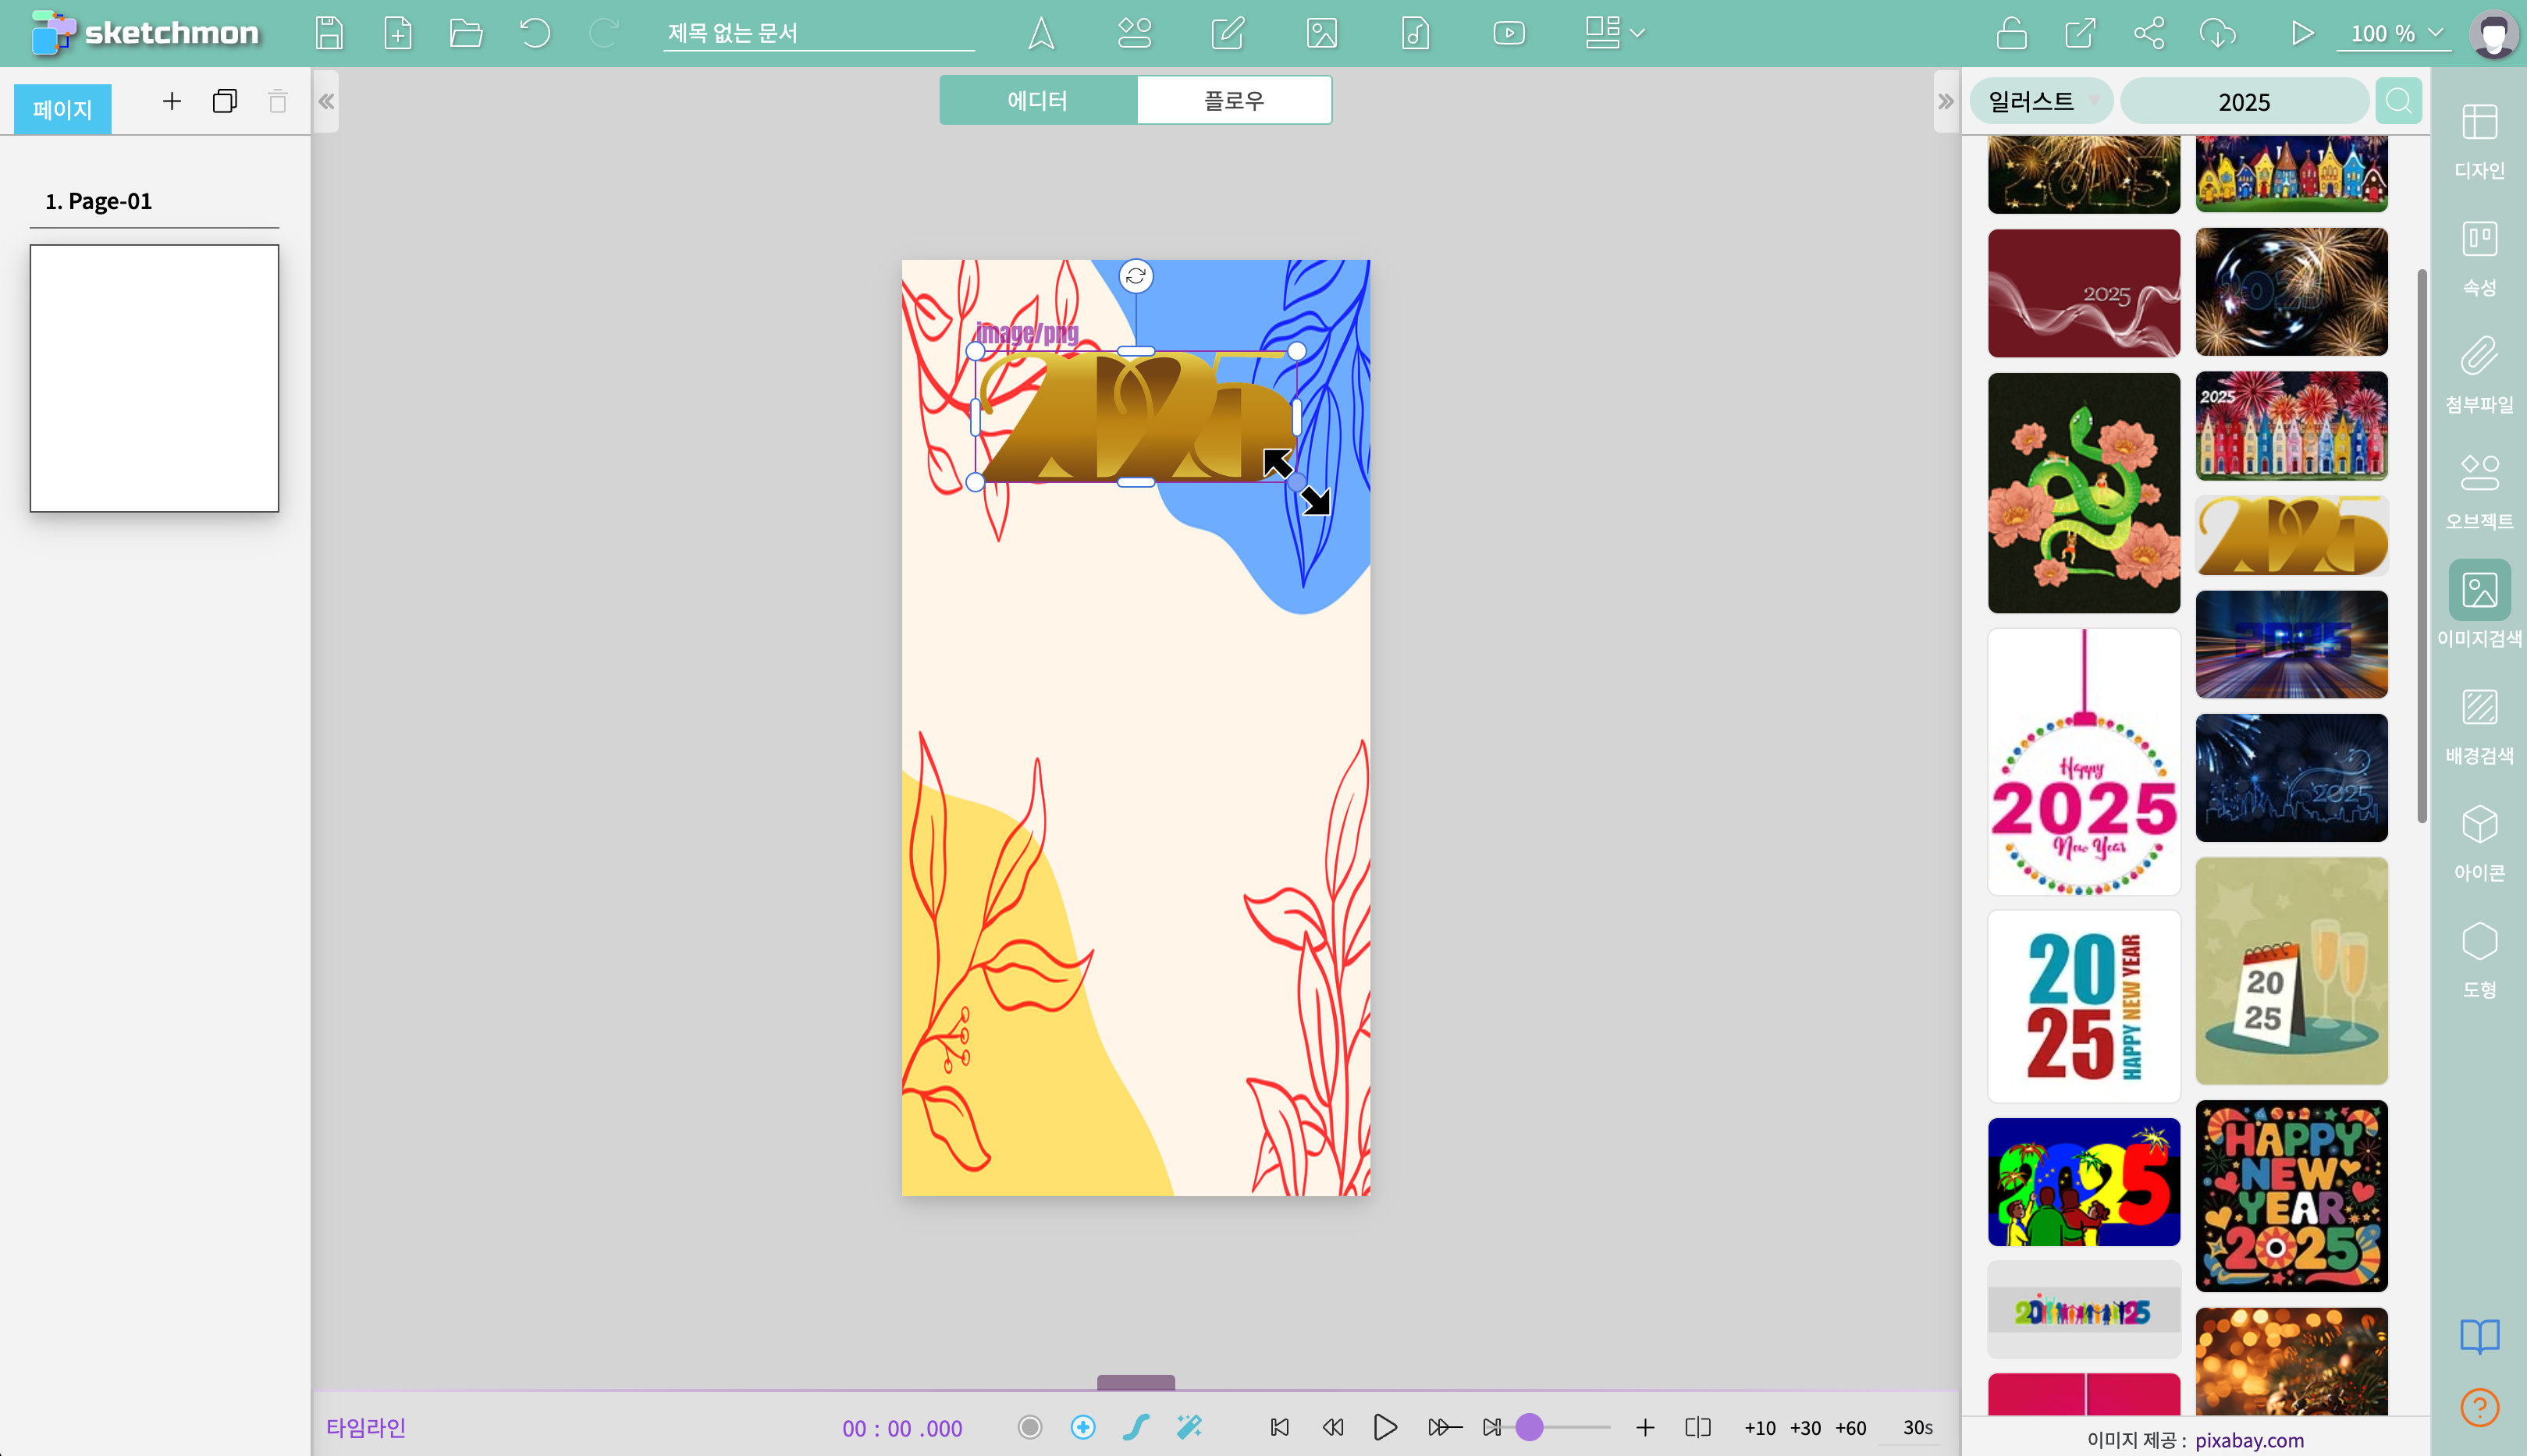Image resolution: width=2527 pixels, height=1456 pixels.
Task: Click the timeline zoom slider handle
Action: (1529, 1427)
